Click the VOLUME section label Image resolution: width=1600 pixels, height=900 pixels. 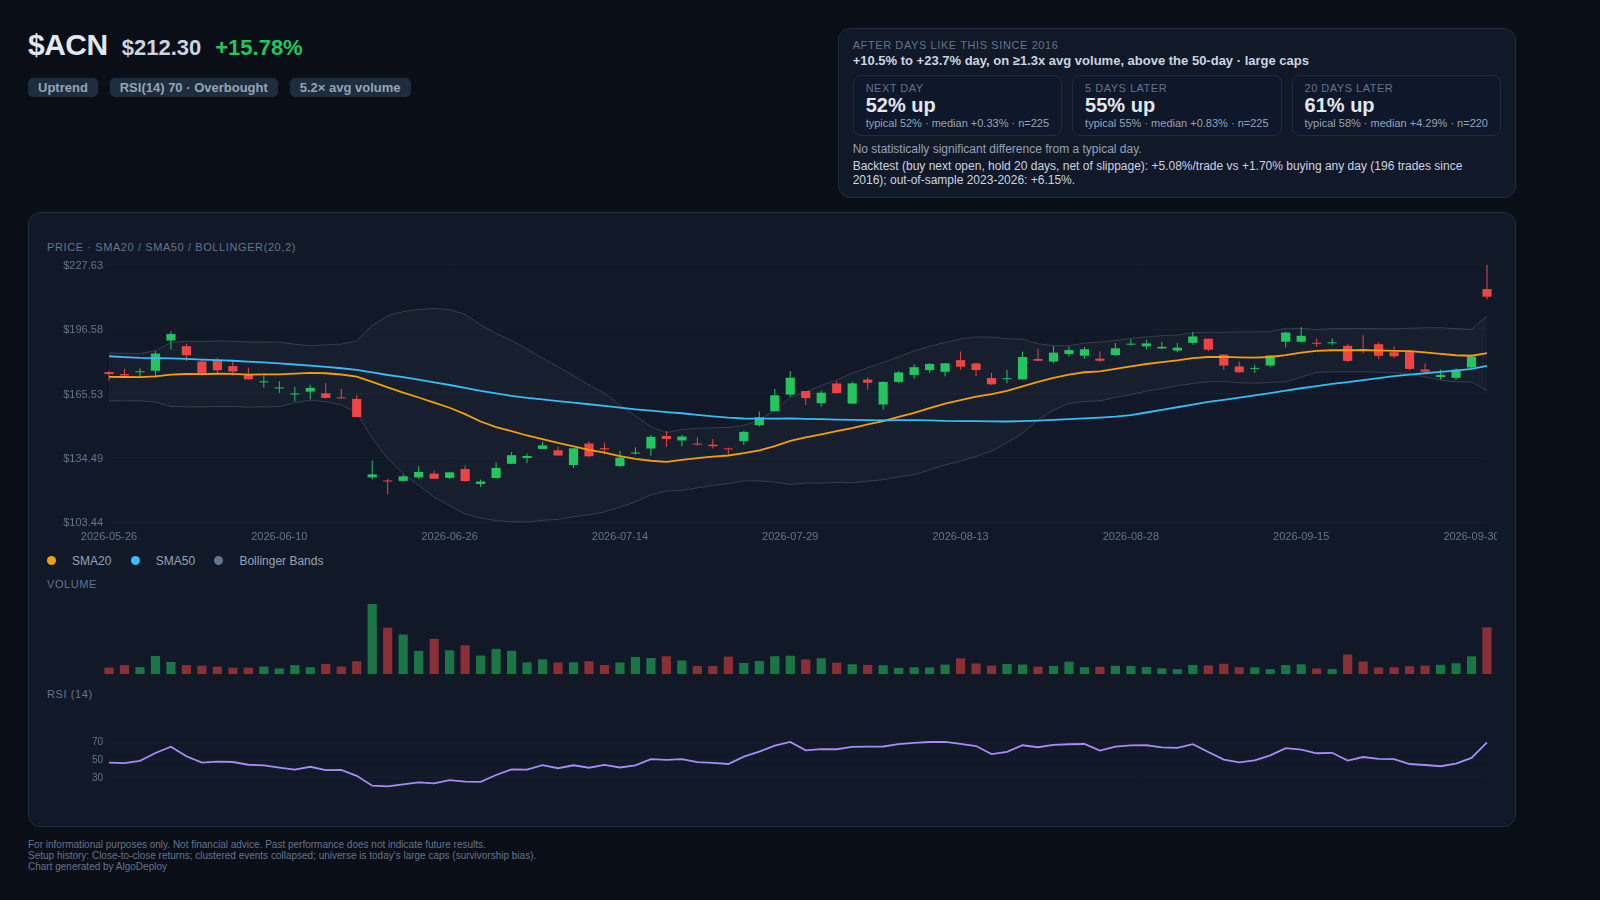(72, 584)
